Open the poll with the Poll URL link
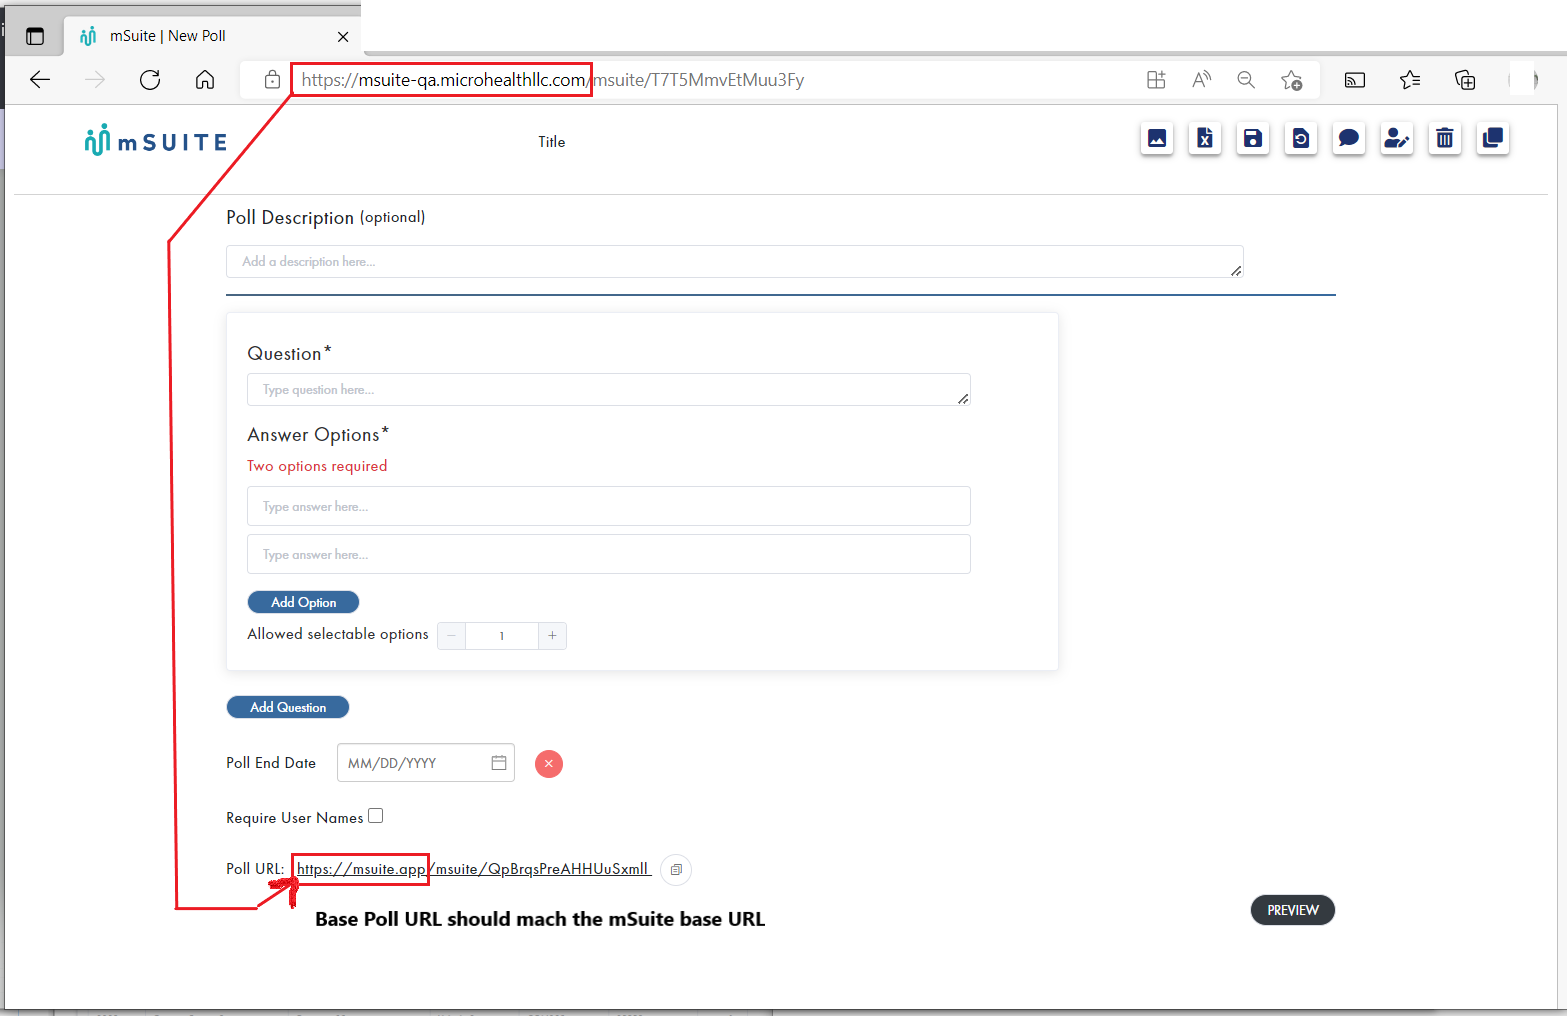Screen dimensions: 1567x1016 pyautogui.click(x=470, y=868)
